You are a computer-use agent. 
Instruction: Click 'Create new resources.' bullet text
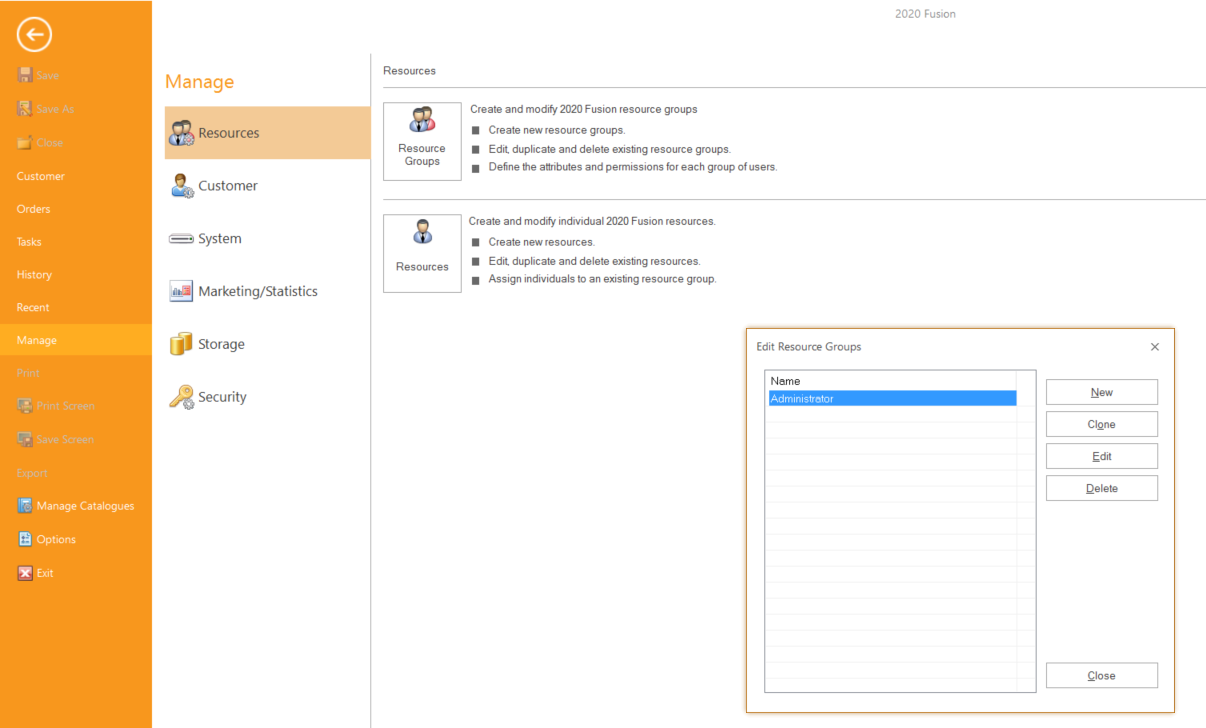(x=541, y=242)
